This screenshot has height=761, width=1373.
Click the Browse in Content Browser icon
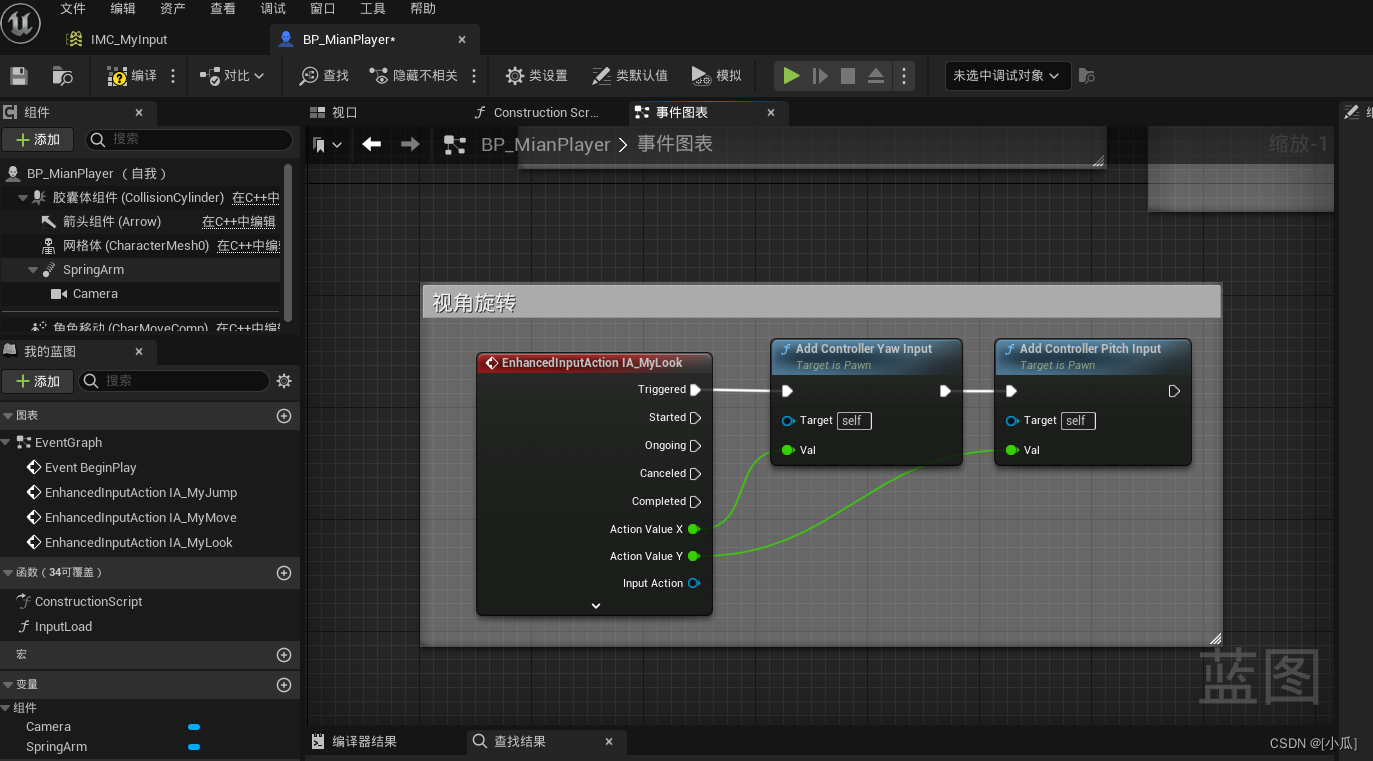pyautogui.click(x=62, y=76)
